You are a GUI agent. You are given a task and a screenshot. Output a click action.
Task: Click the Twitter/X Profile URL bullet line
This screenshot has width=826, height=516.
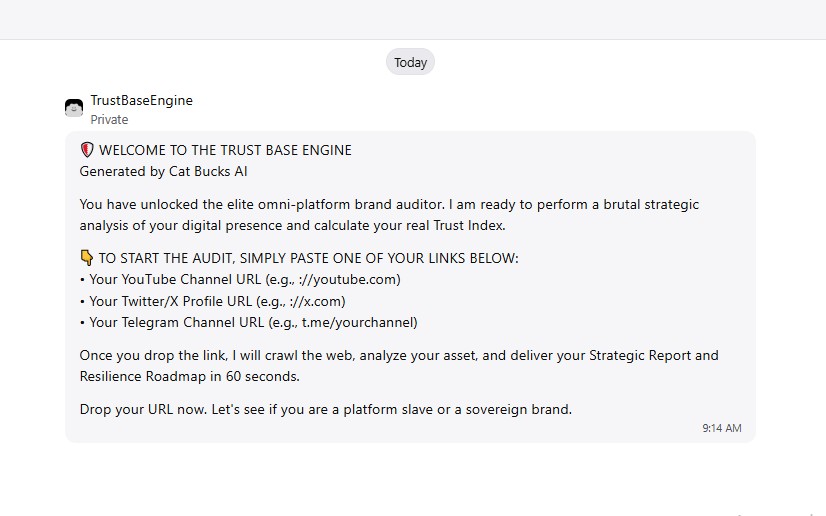213,301
